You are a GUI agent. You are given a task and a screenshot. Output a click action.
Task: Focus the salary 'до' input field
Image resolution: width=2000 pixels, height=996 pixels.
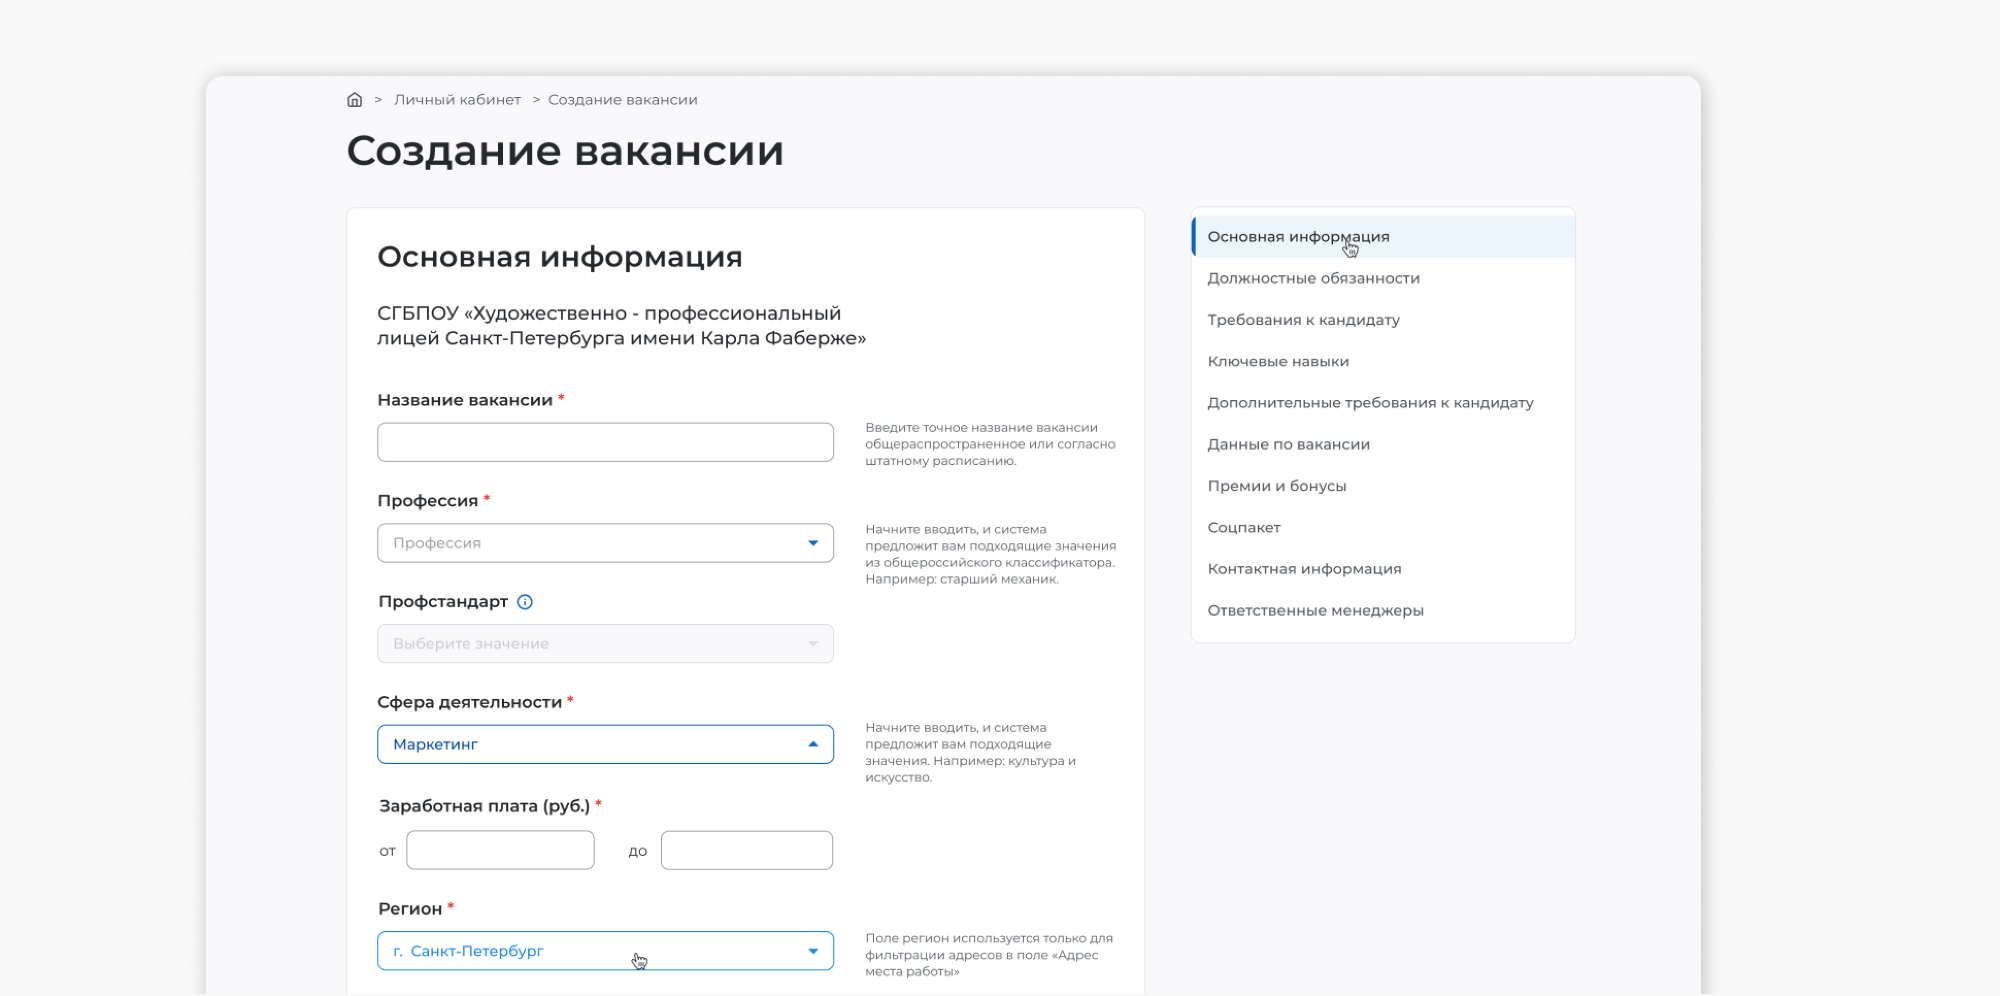747,850
